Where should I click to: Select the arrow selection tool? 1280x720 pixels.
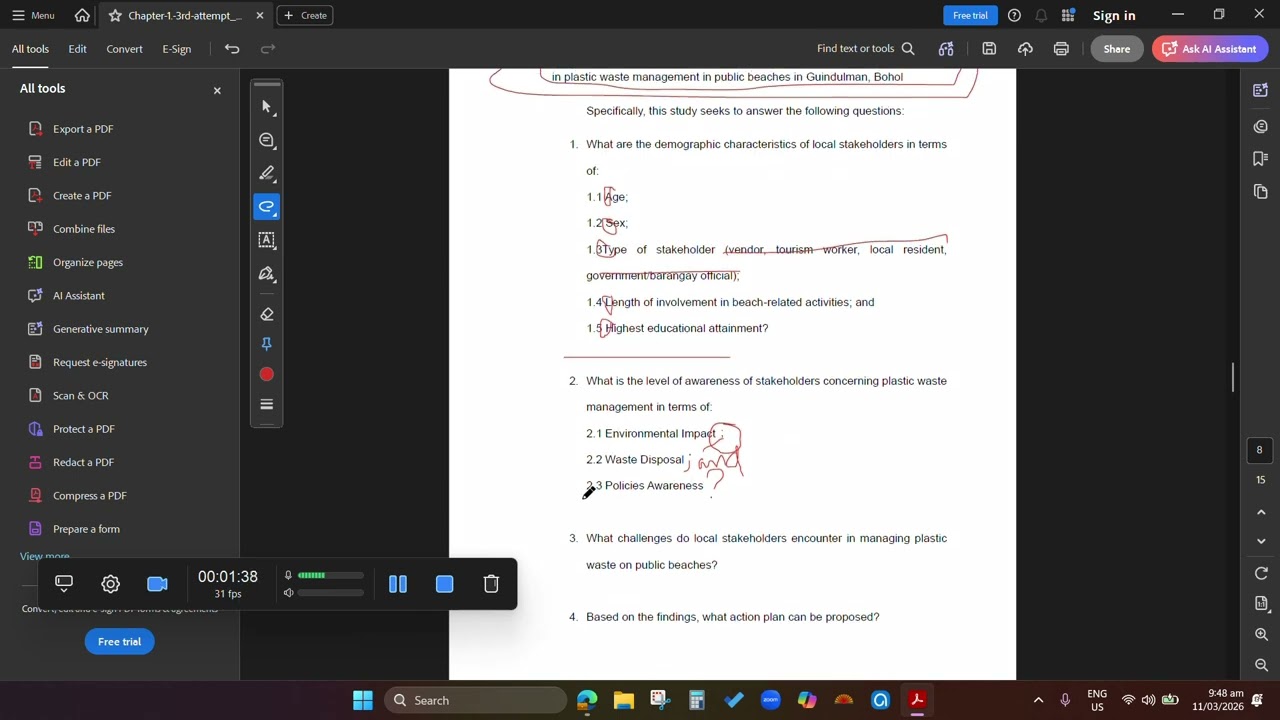[x=266, y=107]
